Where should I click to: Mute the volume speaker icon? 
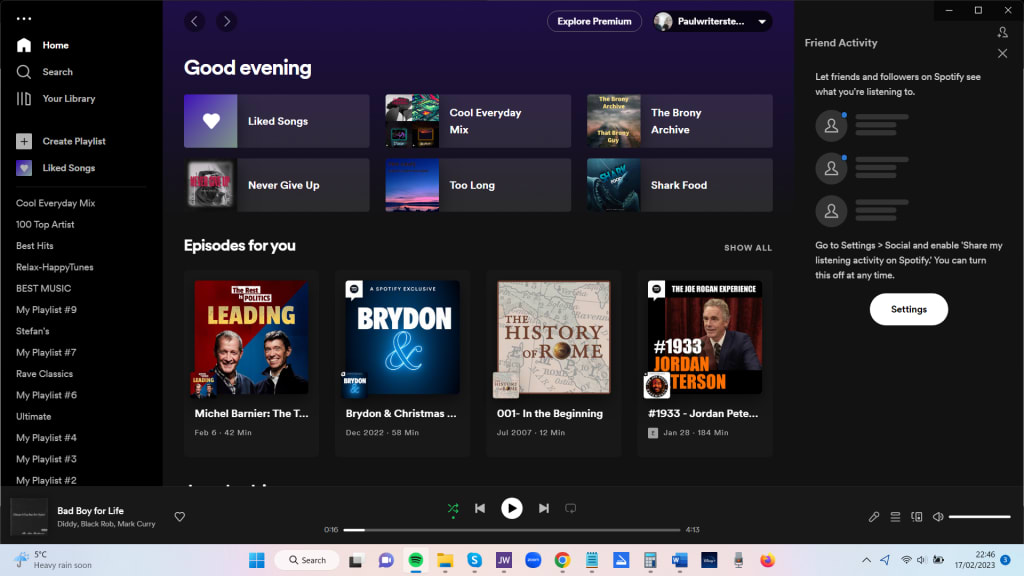938,517
